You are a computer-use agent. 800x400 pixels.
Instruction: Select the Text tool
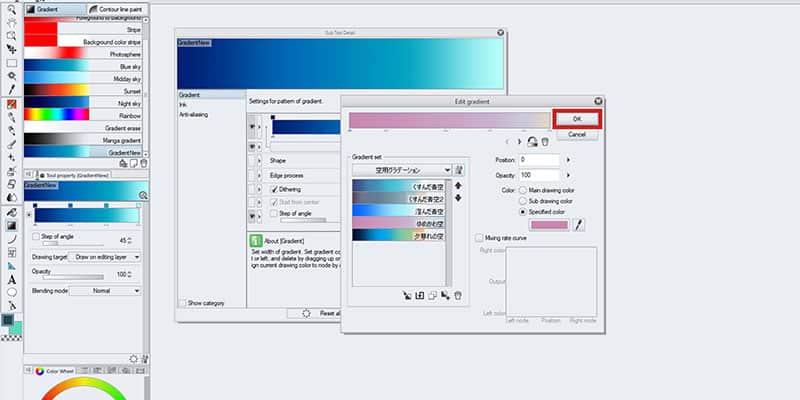[11, 280]
